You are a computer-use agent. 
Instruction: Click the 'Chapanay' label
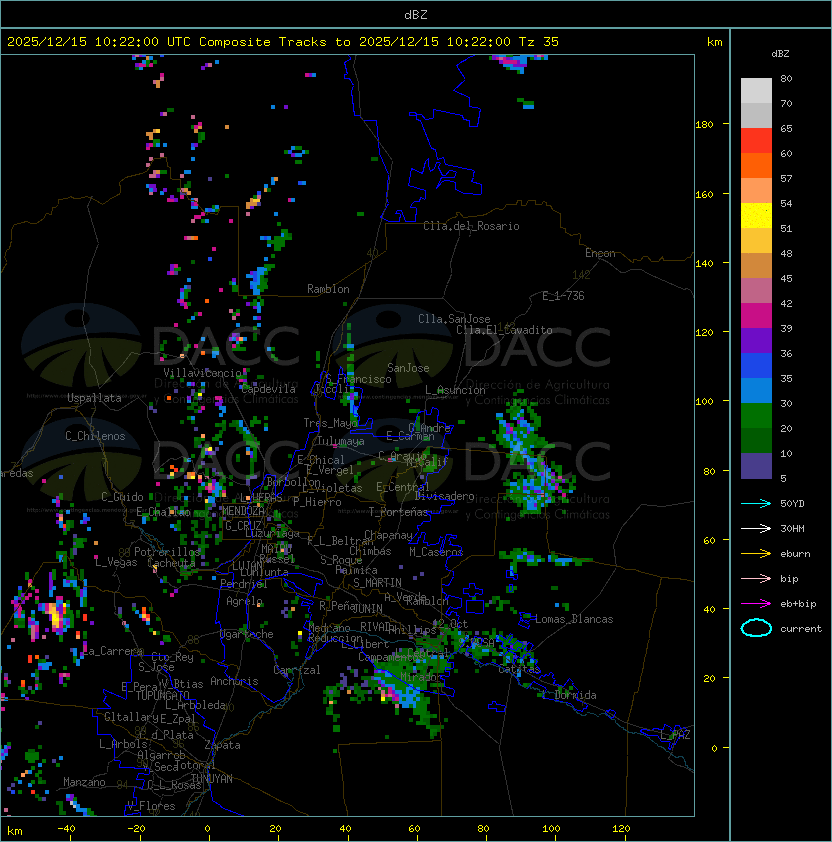[x=388, y=535]
